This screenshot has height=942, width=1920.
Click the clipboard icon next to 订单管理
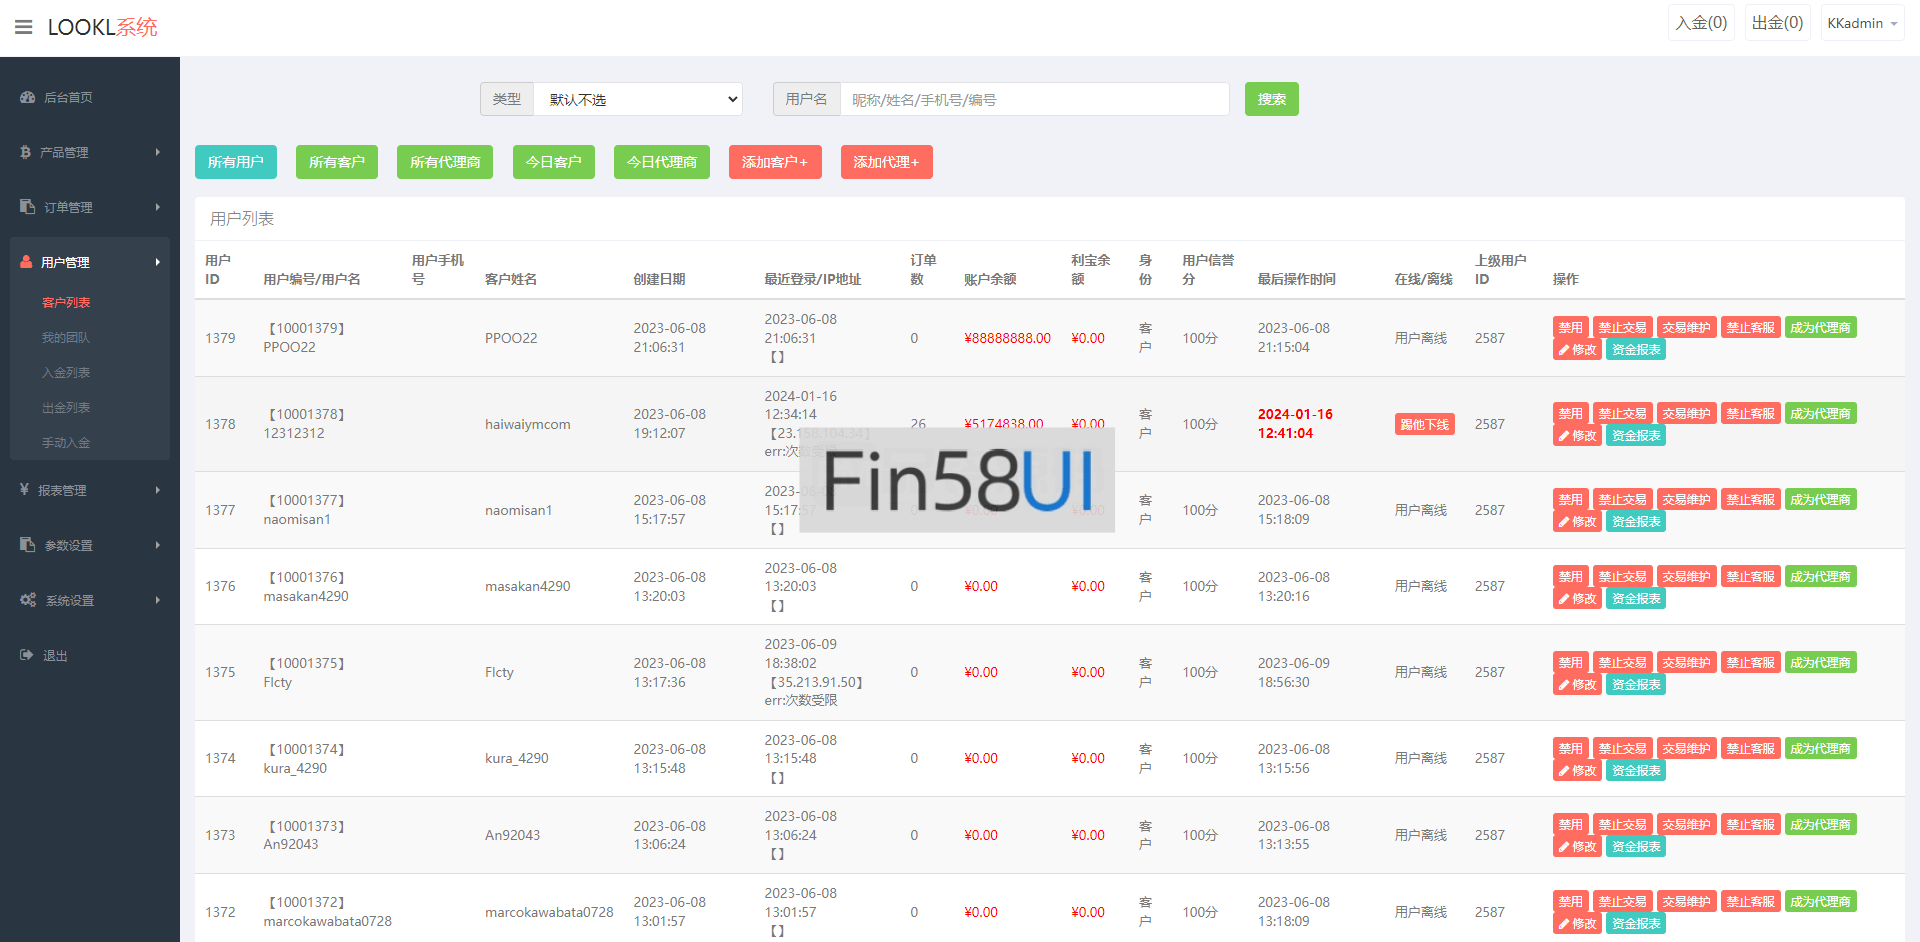27,207
